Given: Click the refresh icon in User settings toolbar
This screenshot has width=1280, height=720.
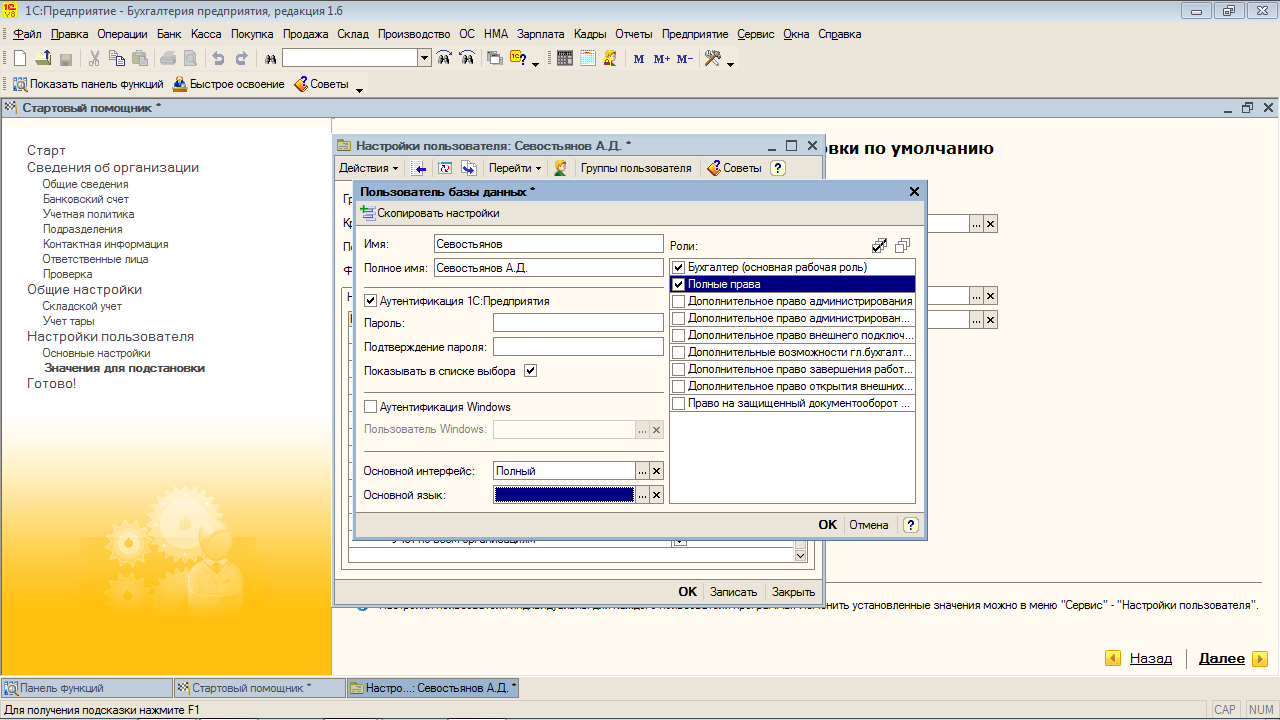Looking at the screenshot, I should point(445,168).
